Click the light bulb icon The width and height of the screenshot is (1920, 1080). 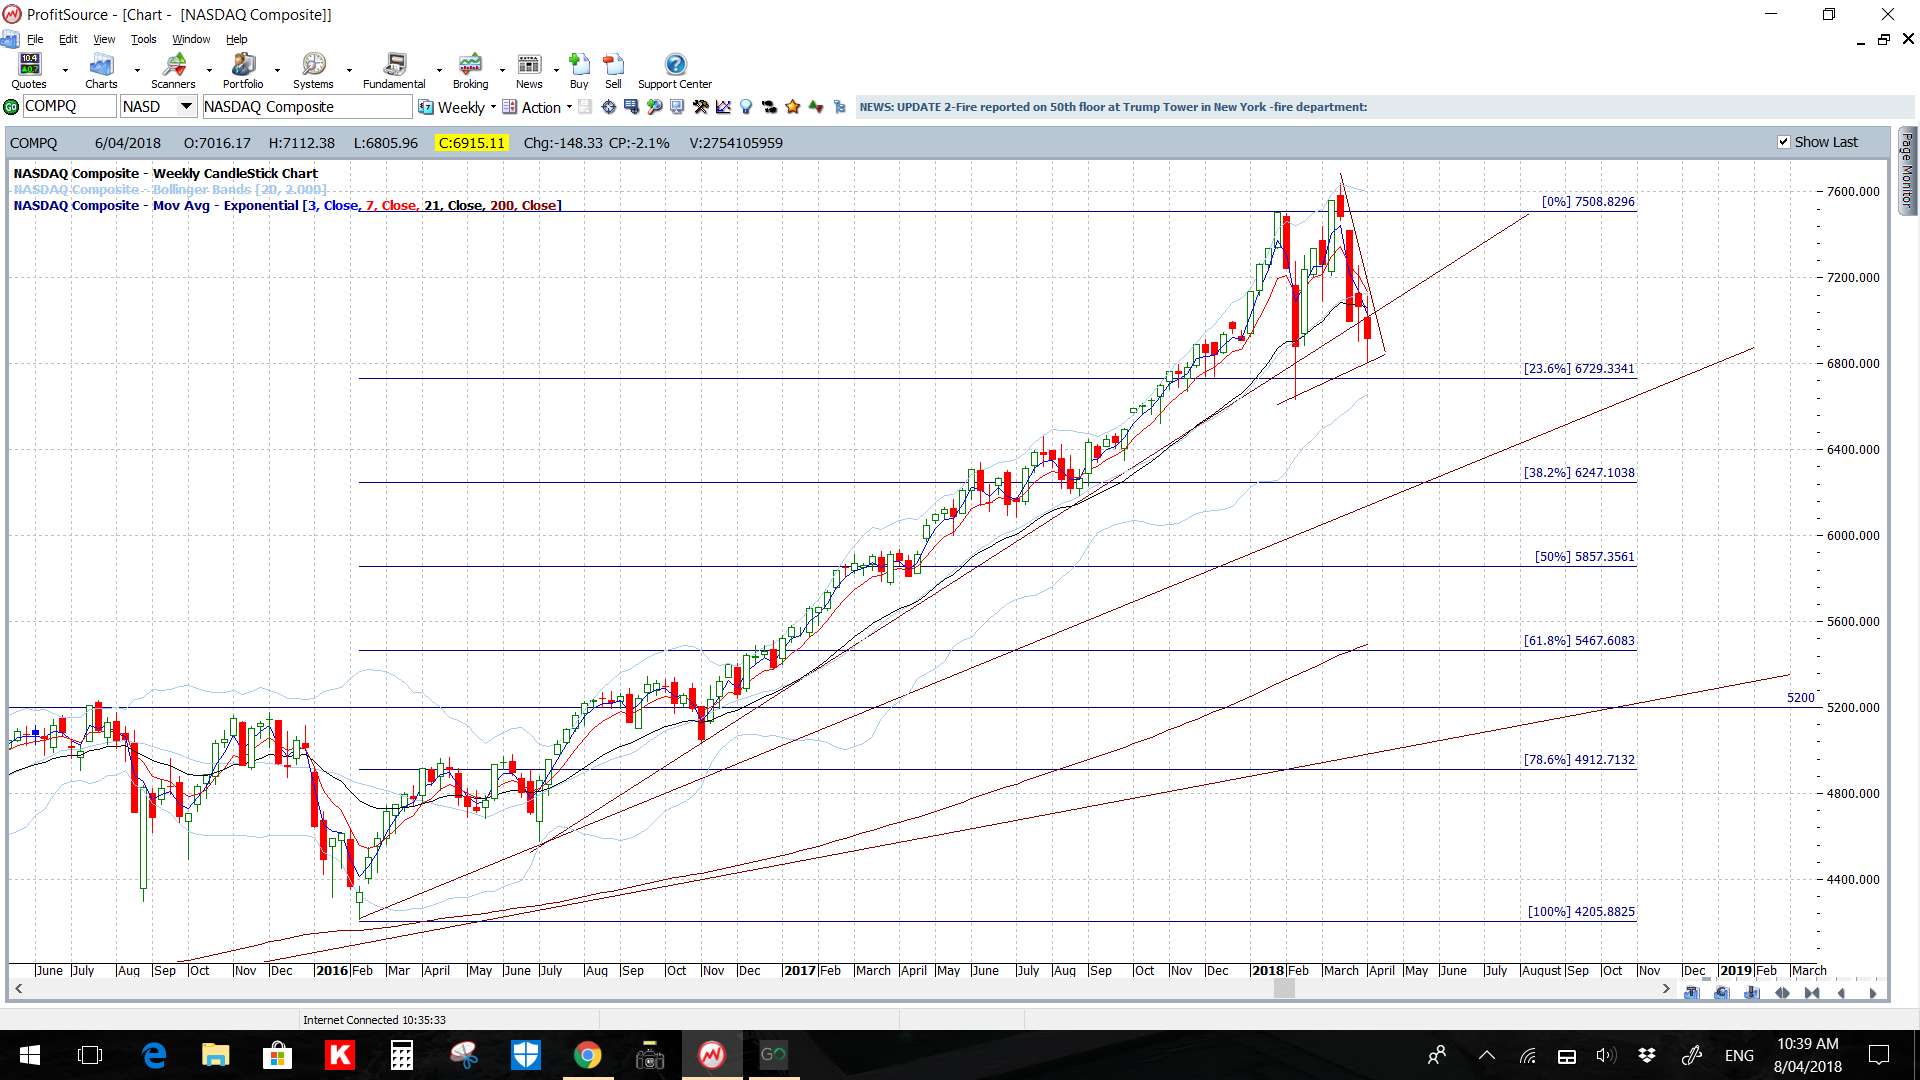pos(746,107)
